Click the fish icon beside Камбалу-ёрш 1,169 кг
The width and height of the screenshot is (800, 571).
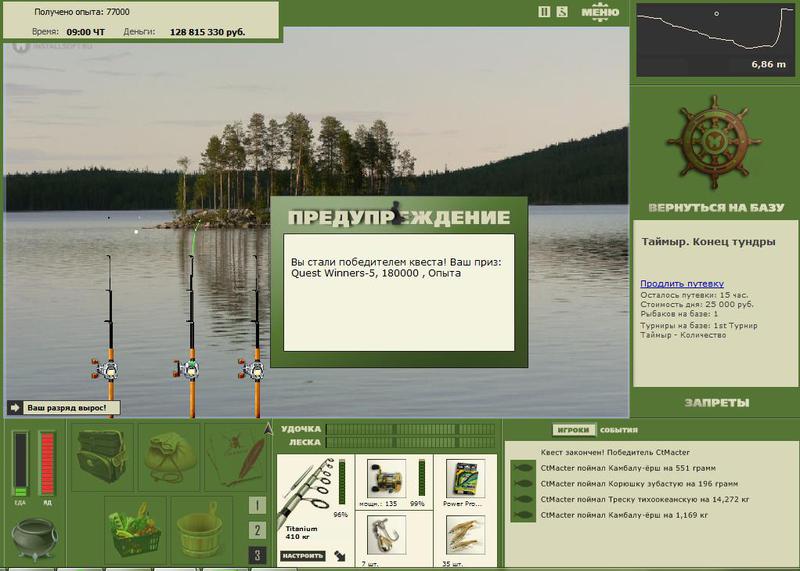(523, 515)
